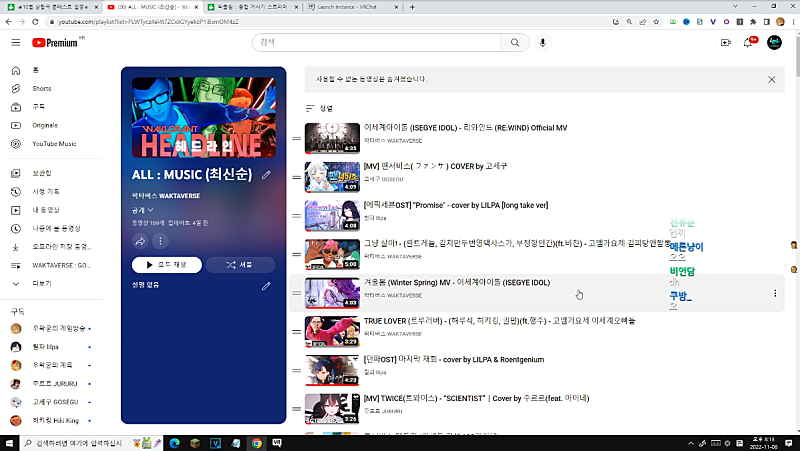Open taskbar clock and date
The image size is (800, 451).
click(763, 443)
